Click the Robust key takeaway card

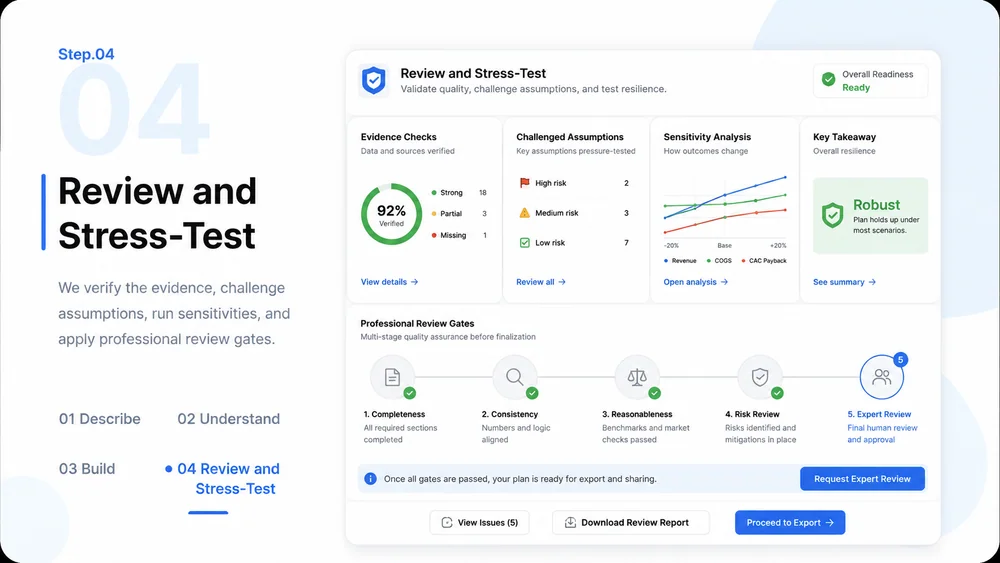[871, 216]
